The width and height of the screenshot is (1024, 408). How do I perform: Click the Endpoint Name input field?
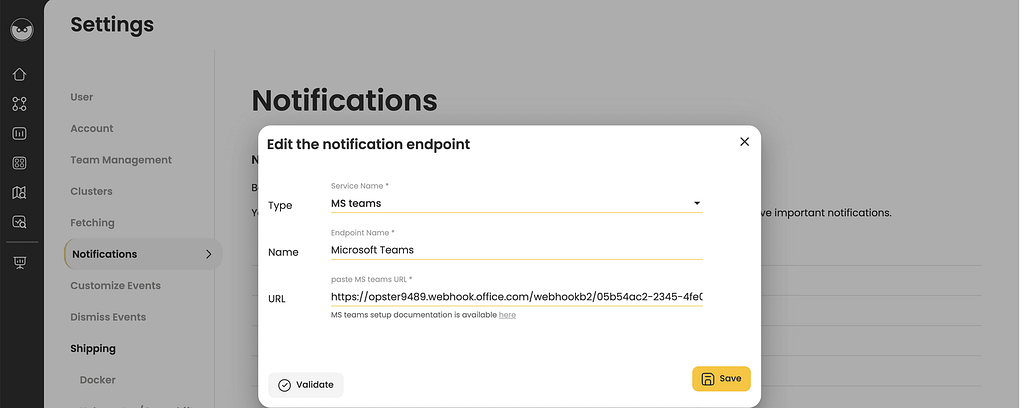coord(517,250)
